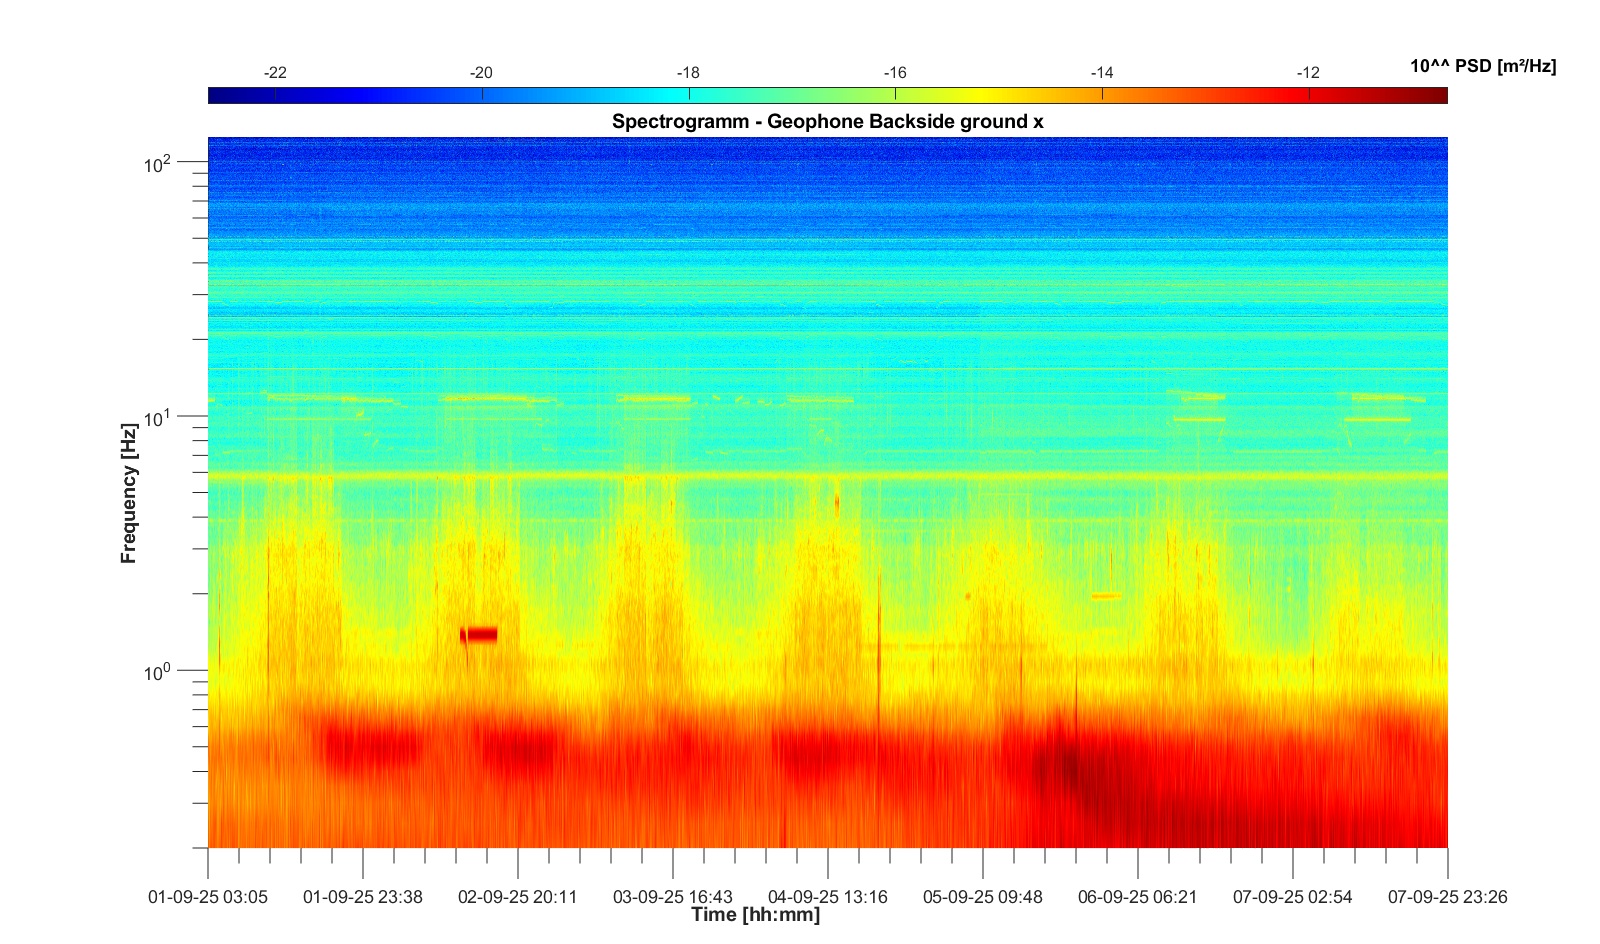Screen dimensions: 1600x944
Task: Select the 01-09-25 23:38 time label
Action: tap(363, 897)
